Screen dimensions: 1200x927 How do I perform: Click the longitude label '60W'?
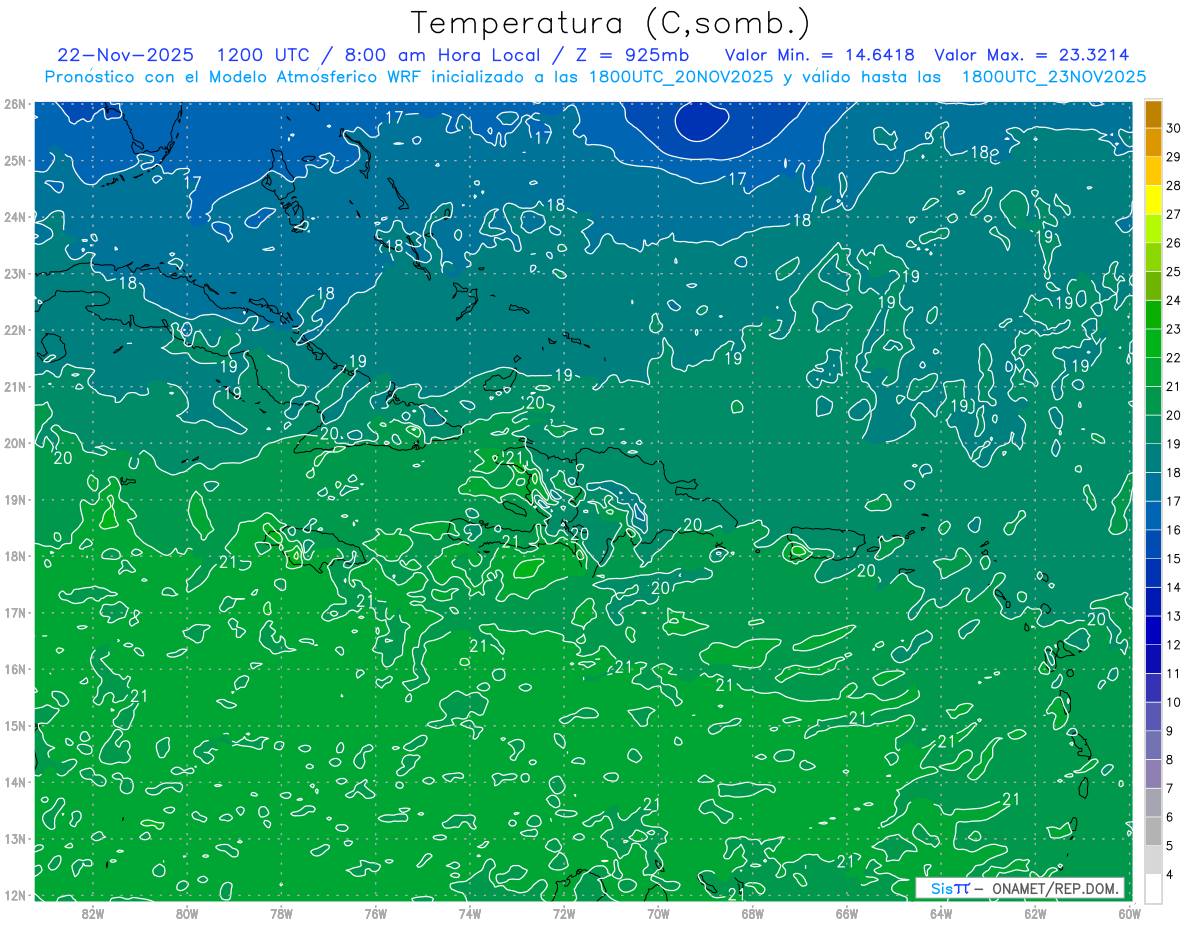[x=1129, y=913]
